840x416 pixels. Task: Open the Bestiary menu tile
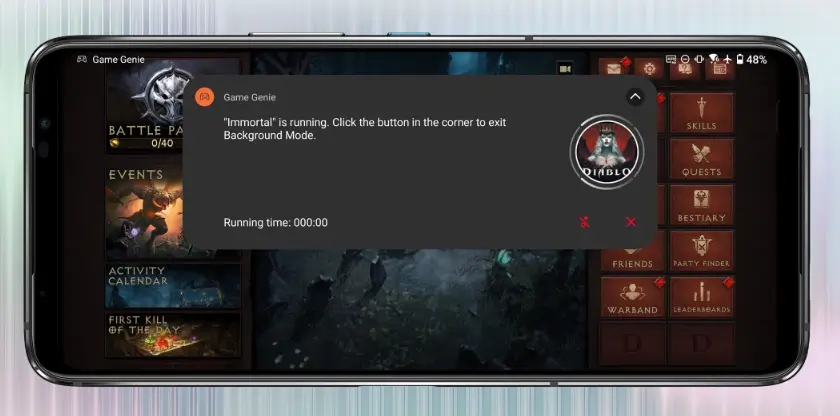[x=701, y=205]
